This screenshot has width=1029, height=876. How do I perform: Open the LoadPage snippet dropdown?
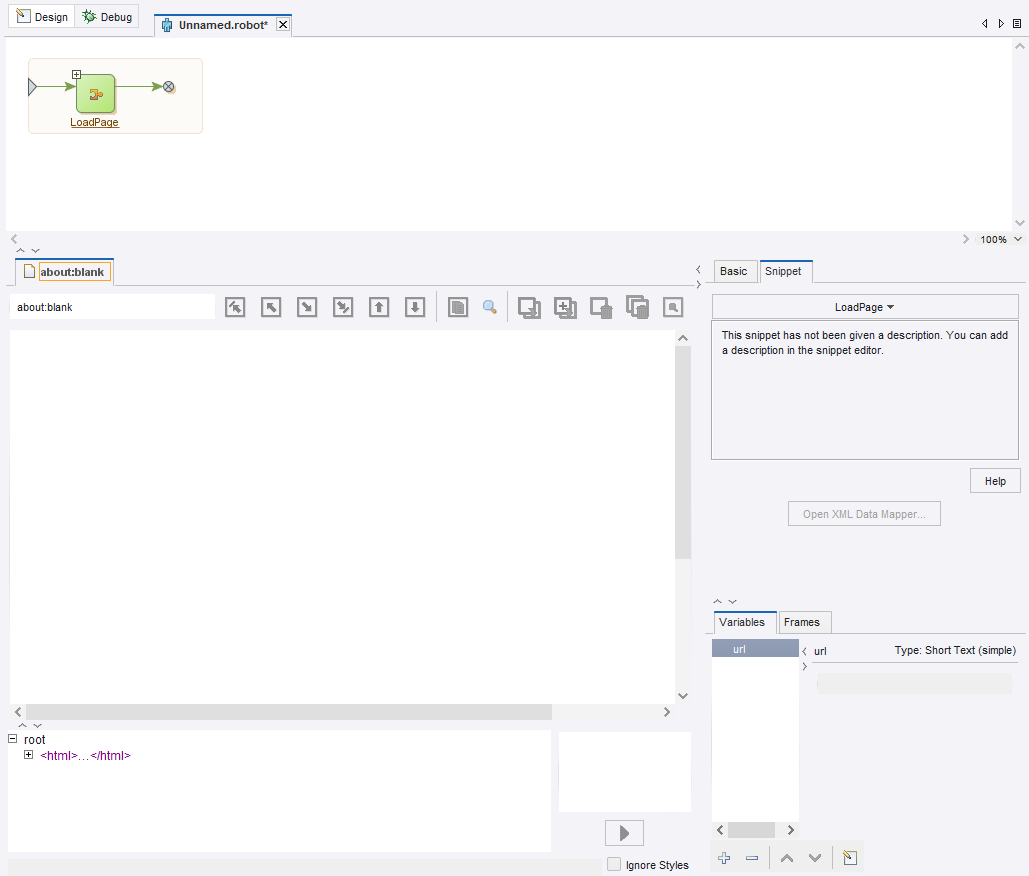click(x=864, y=306)
